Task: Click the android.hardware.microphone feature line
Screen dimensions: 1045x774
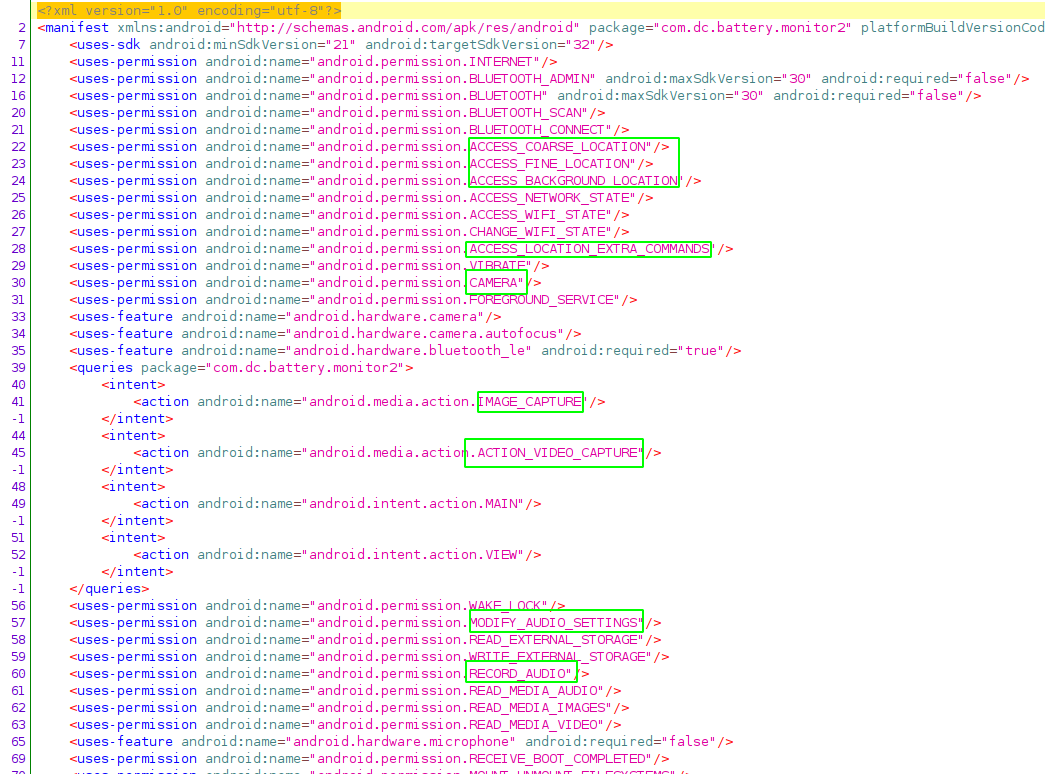Action: [401, 742]
